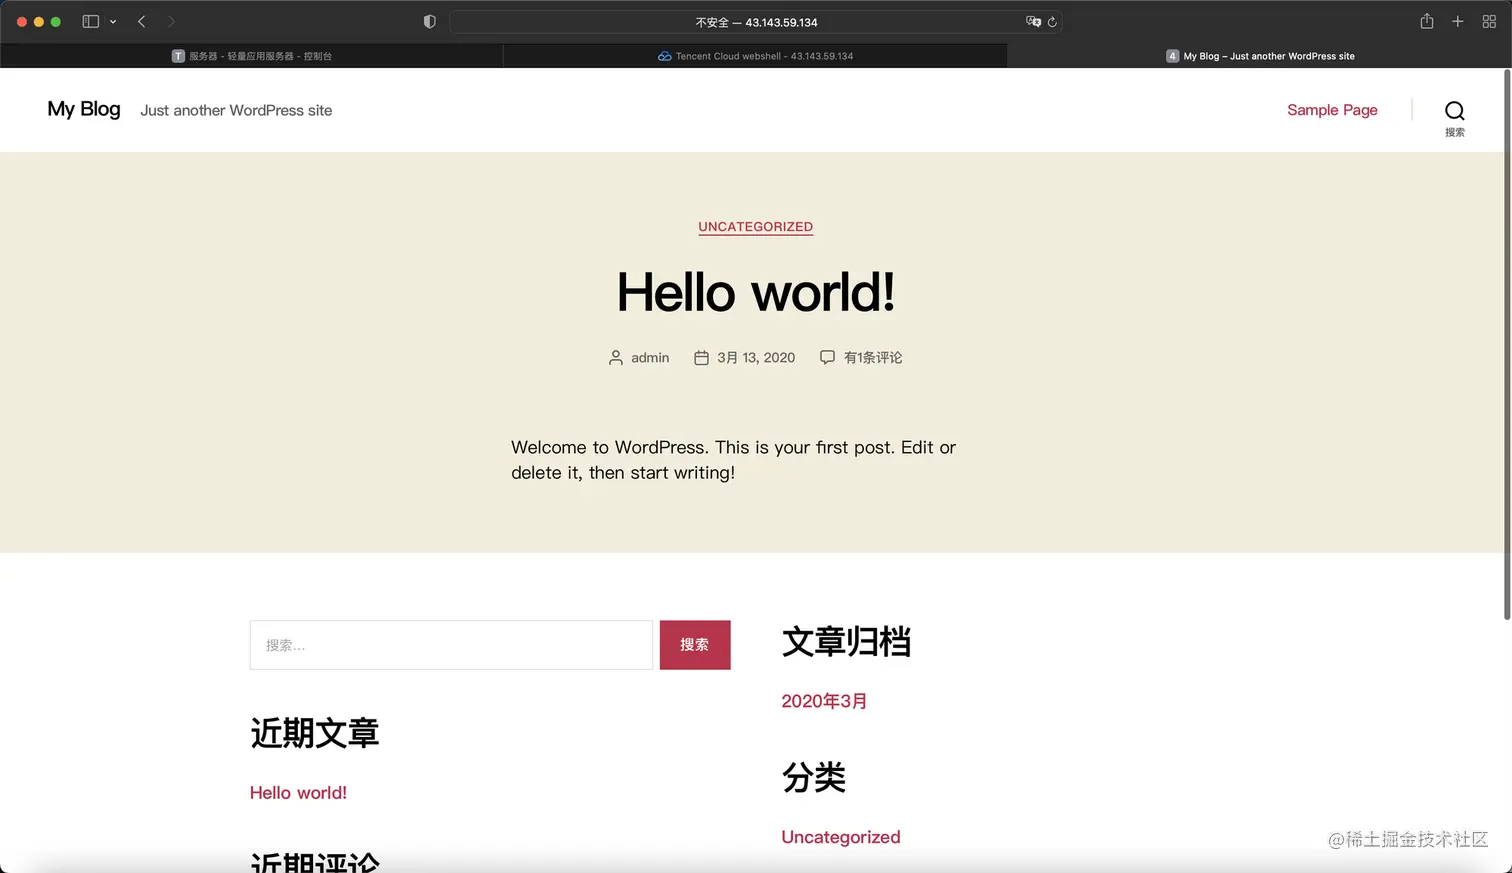
Task: Select the My Blog WordPress site tab
Action: 1259,56
